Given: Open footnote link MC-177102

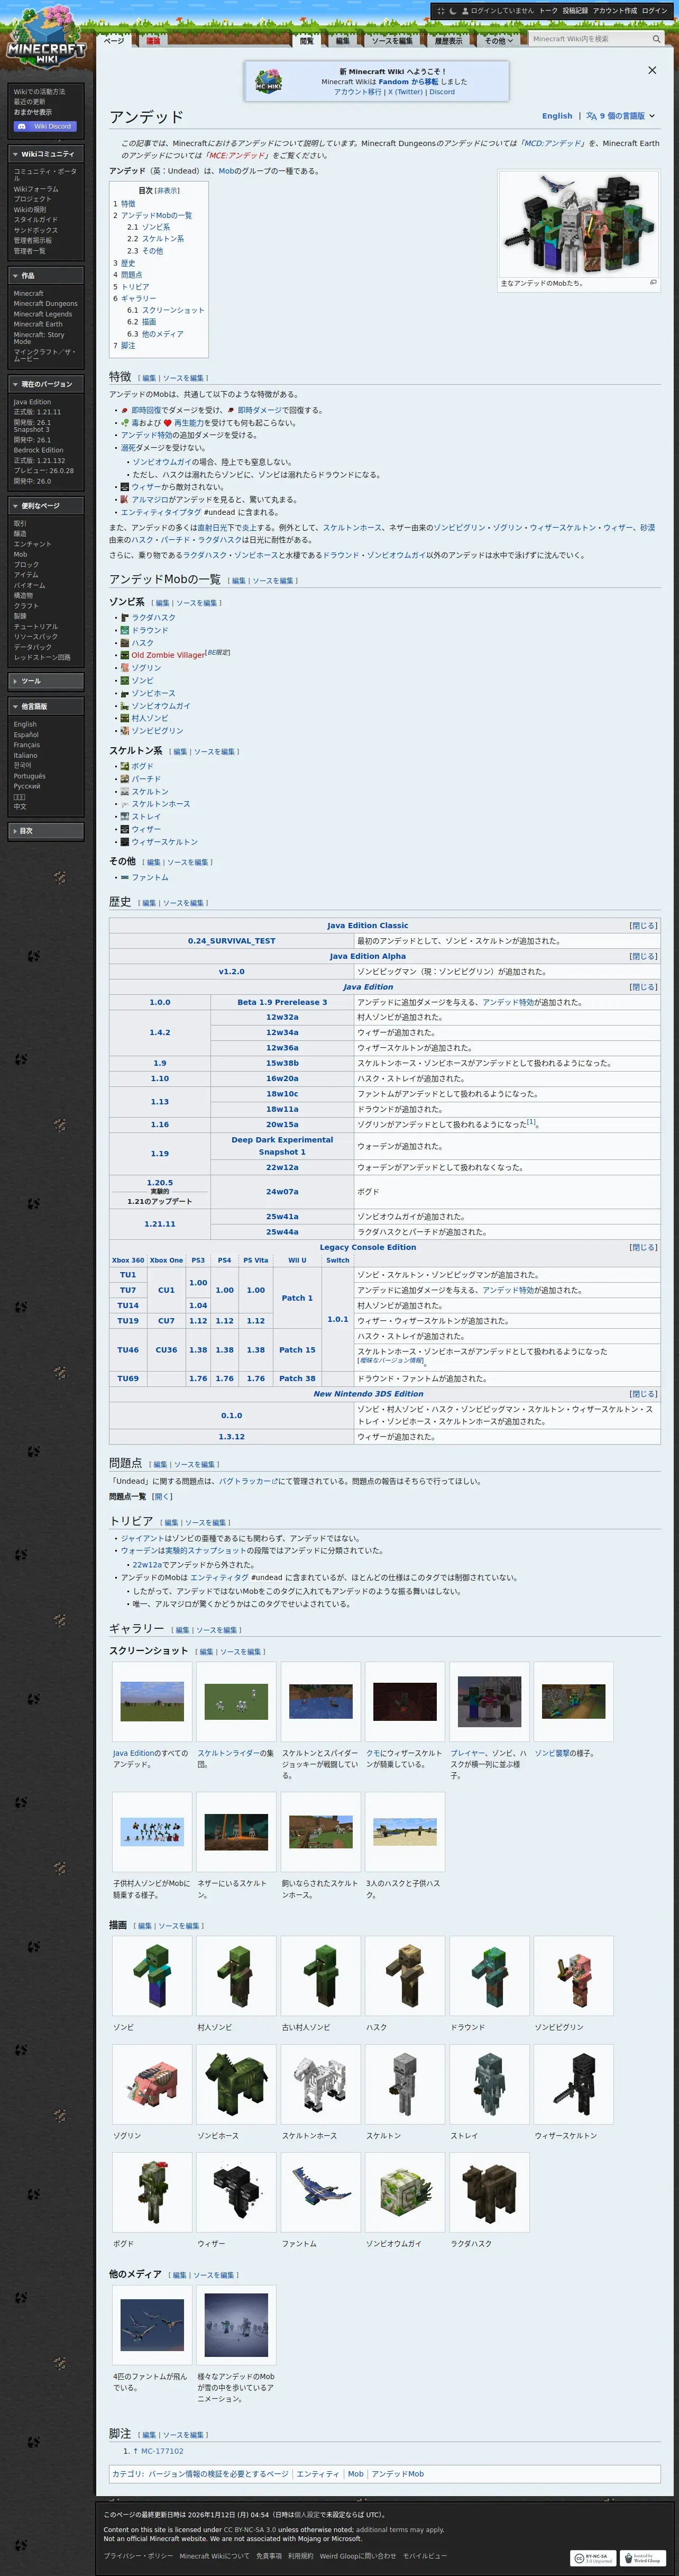Looking at the screenshot, I should [162, 2451].
